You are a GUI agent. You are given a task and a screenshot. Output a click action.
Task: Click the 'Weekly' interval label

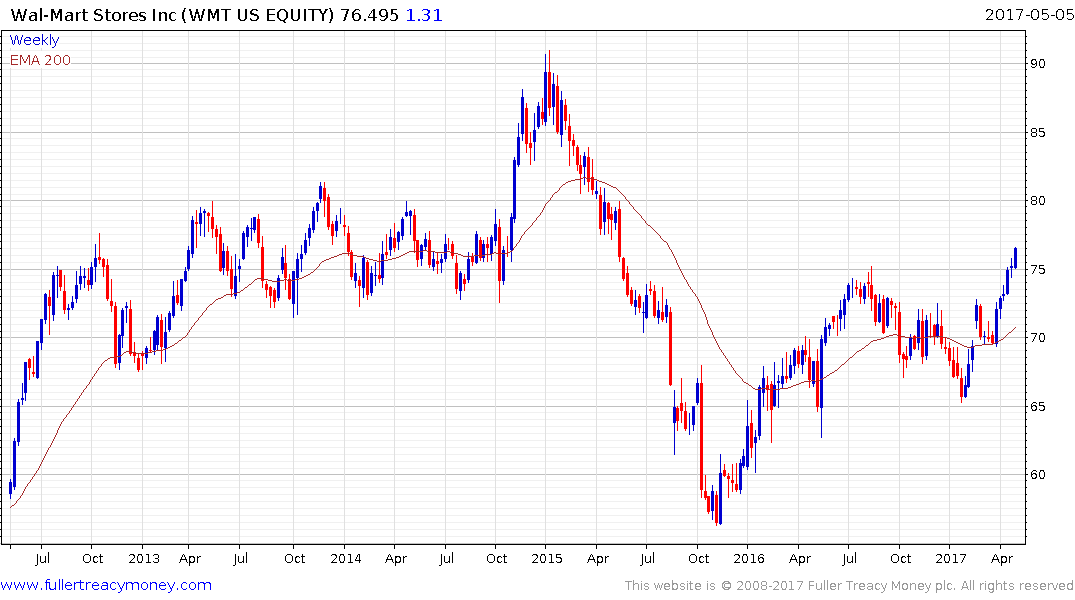click(x=34, y=40)
